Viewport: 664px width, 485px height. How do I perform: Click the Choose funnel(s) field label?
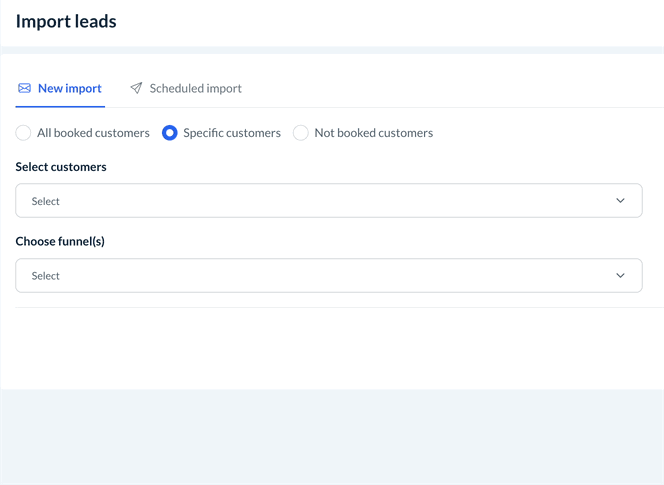pos(60,241)
